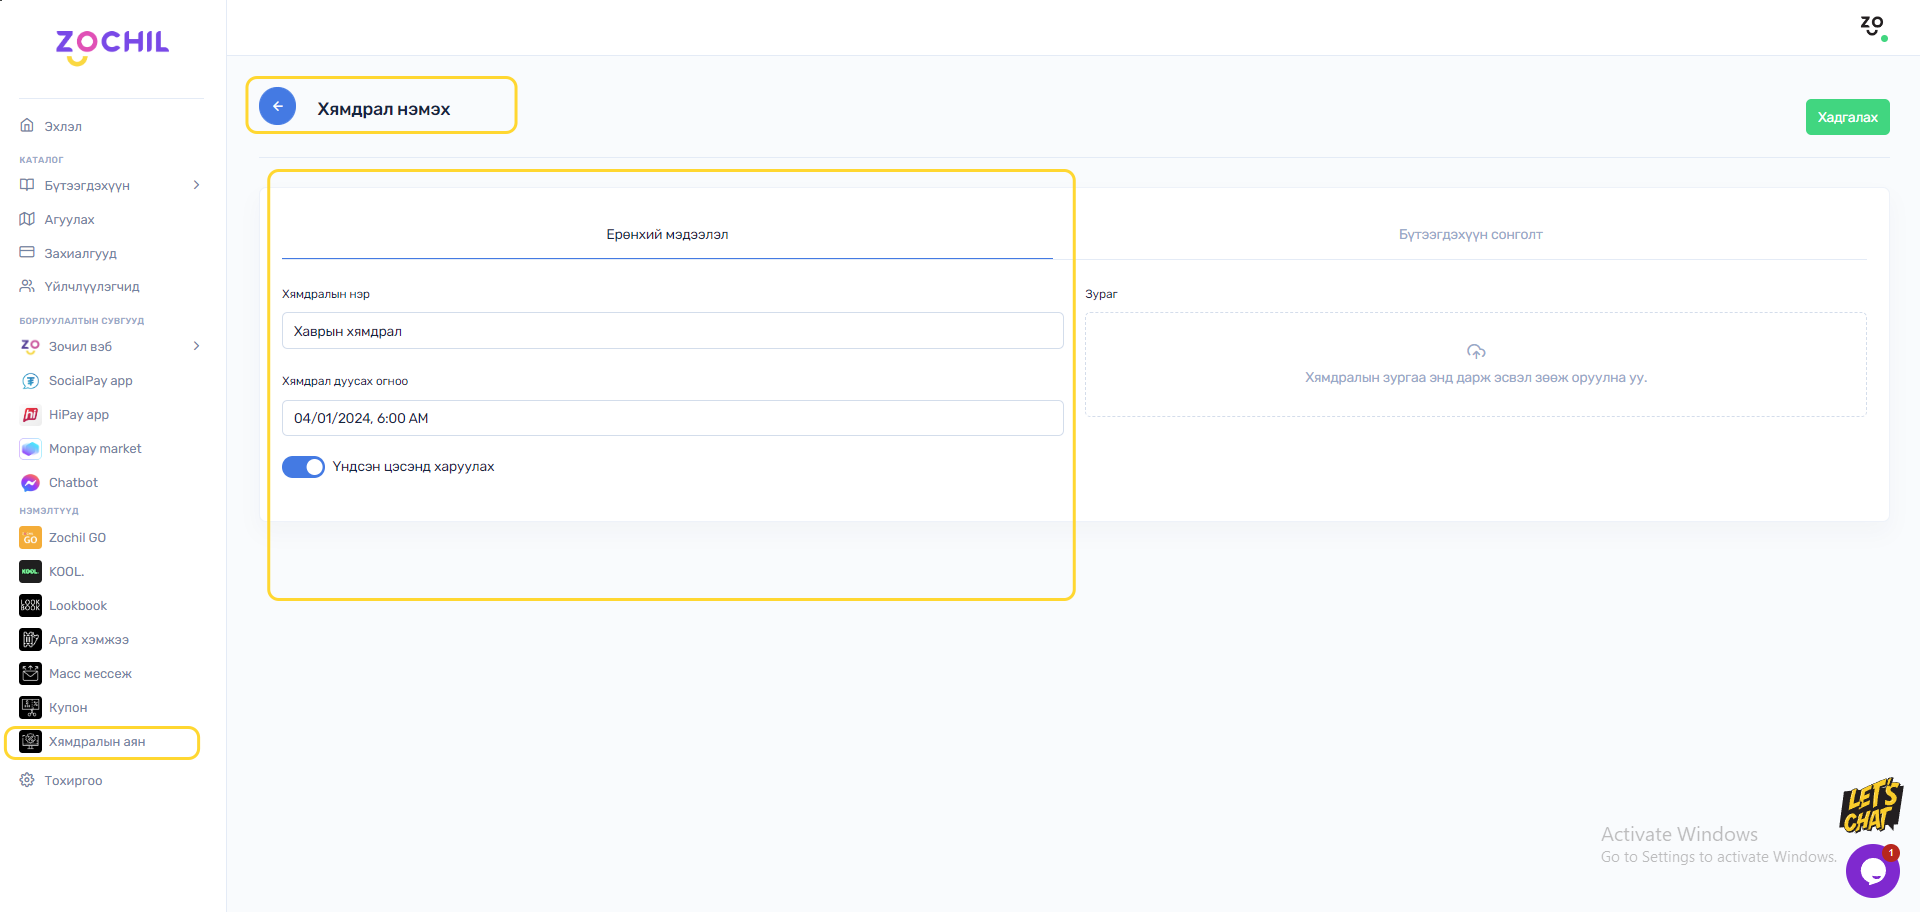The width and height of the screenshot is (1920, 912).
Task: Toggle Үндсэн цэсэнд харуулах switch
Action: (303, 467)
